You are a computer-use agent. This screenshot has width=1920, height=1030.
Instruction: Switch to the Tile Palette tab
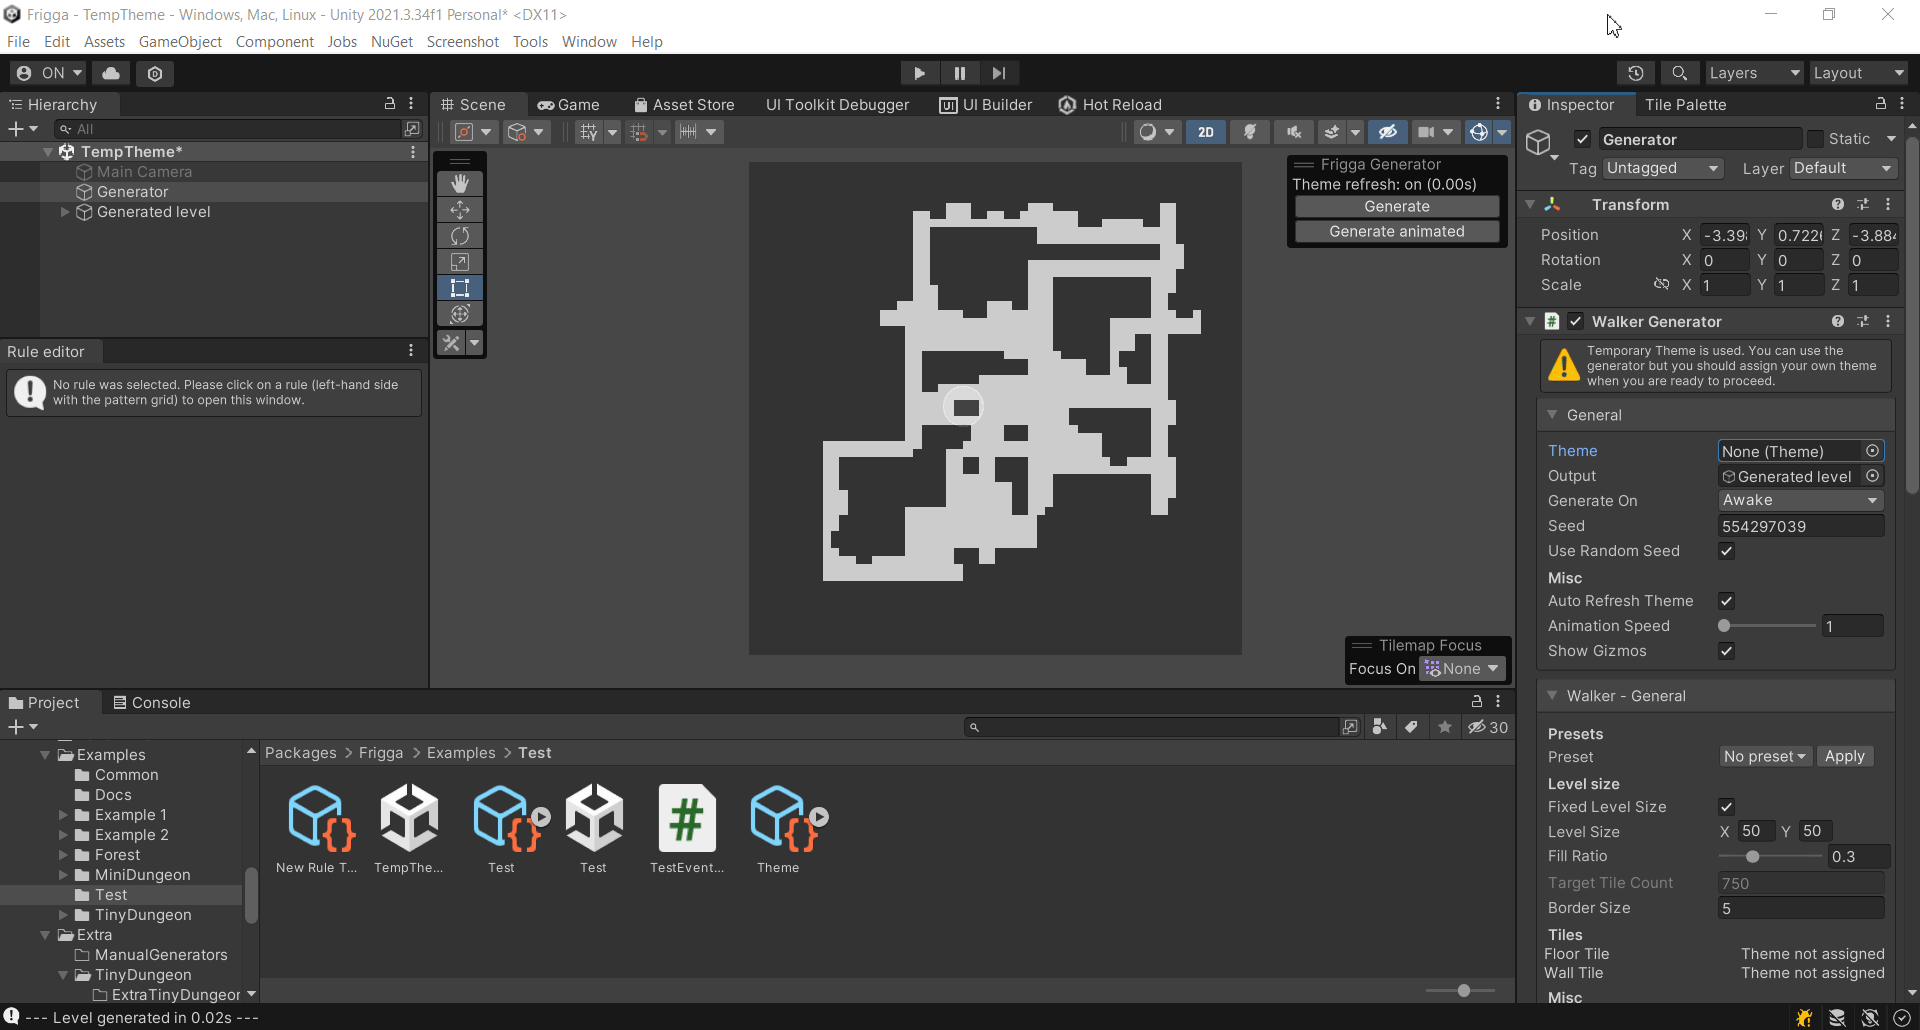click(1685, 104)
